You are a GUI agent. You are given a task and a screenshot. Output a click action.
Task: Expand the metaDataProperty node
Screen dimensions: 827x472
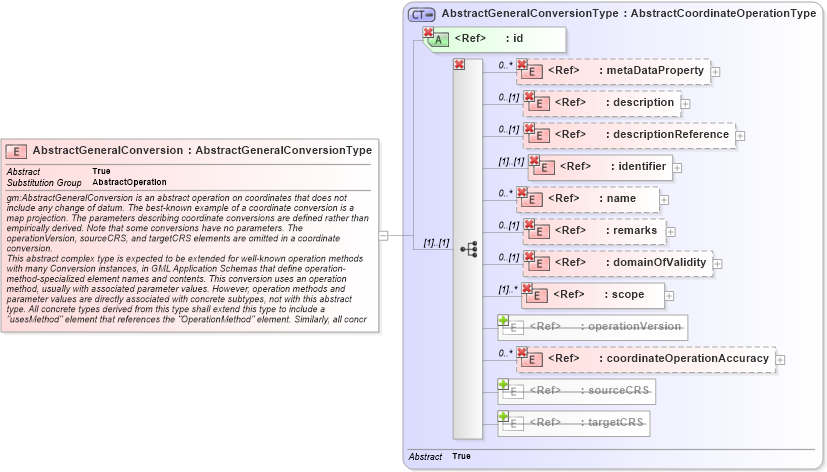pyautogui.click(x=715, y=72)
